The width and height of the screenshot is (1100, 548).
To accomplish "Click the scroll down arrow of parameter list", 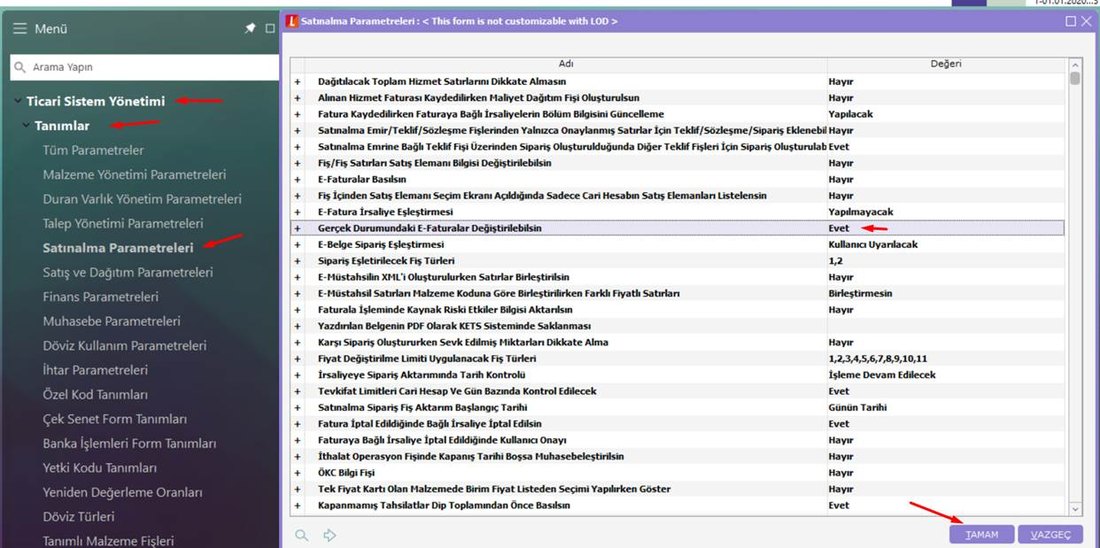I will (1075, 509).
